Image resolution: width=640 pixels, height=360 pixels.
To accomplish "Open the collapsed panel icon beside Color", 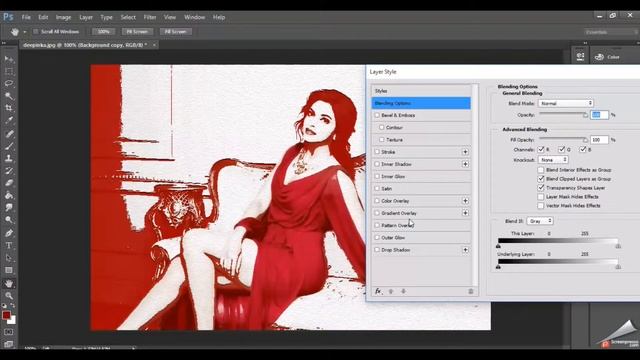I will [580, 56].
